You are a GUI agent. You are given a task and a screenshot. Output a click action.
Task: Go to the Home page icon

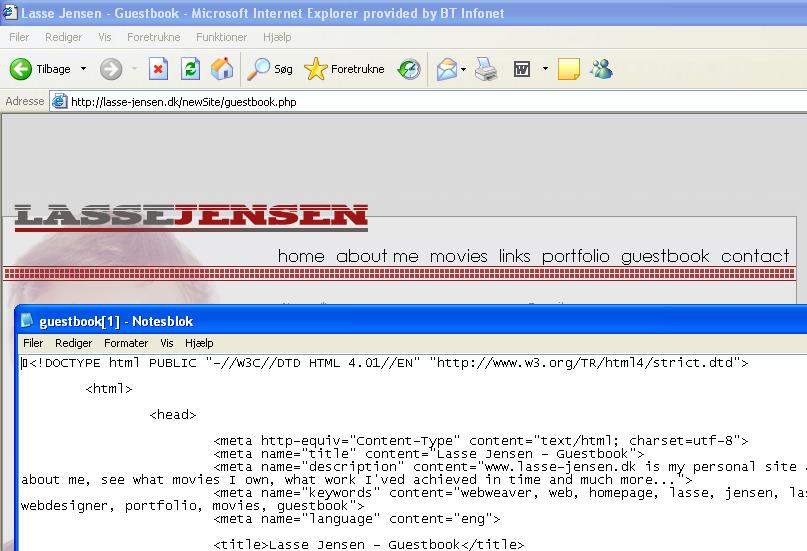click(222, 69)
